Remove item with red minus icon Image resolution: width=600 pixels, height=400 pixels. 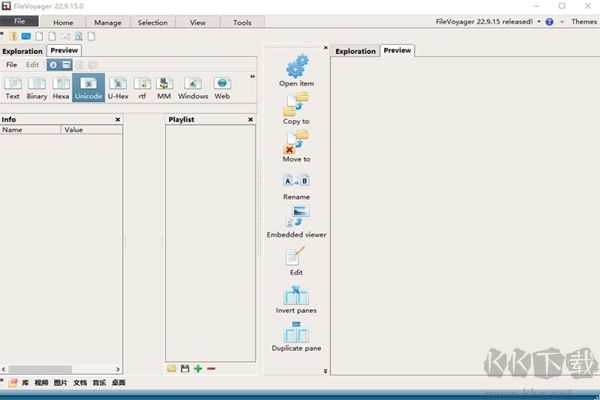pyautogui.click(x=211, y=369)
